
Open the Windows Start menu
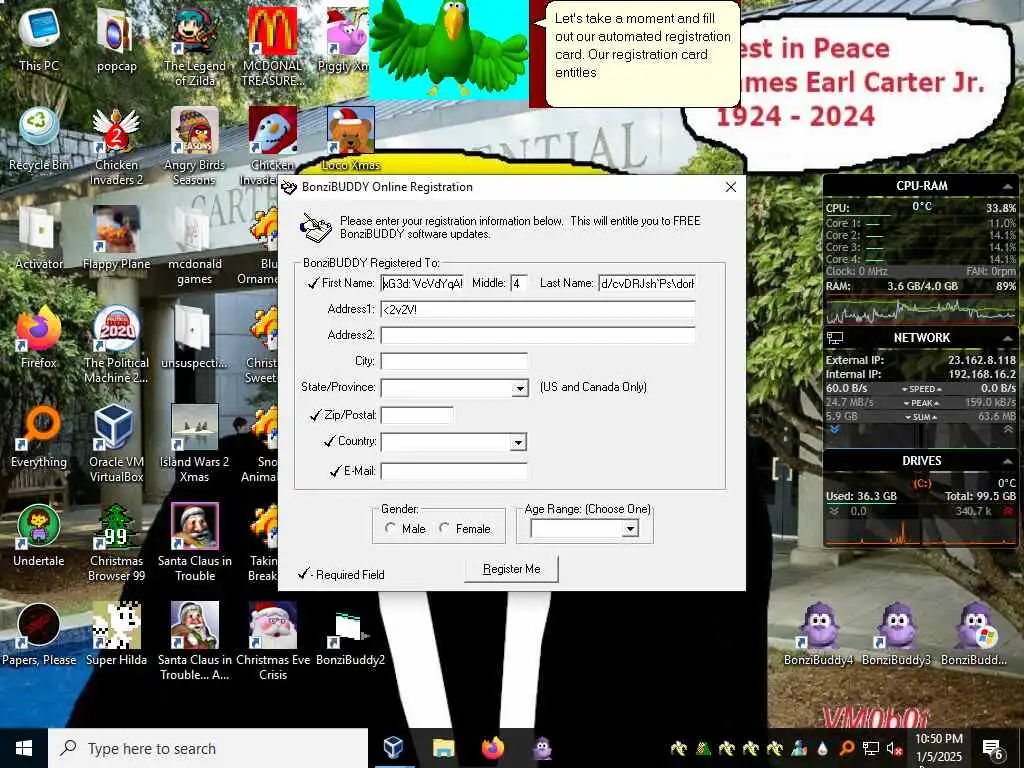24,748
